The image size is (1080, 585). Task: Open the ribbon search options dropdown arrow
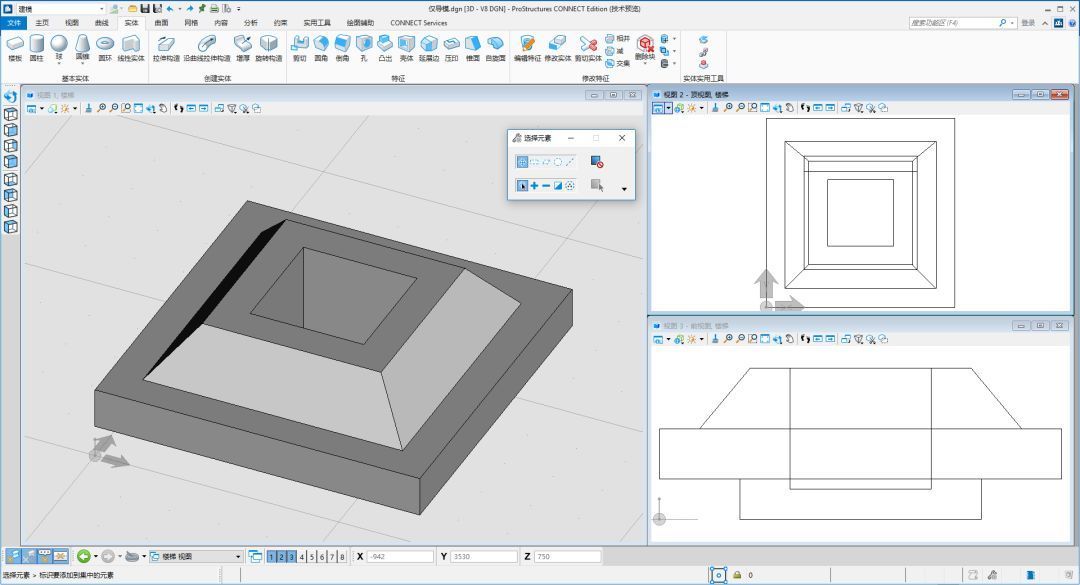click(x=1012, y=23)
